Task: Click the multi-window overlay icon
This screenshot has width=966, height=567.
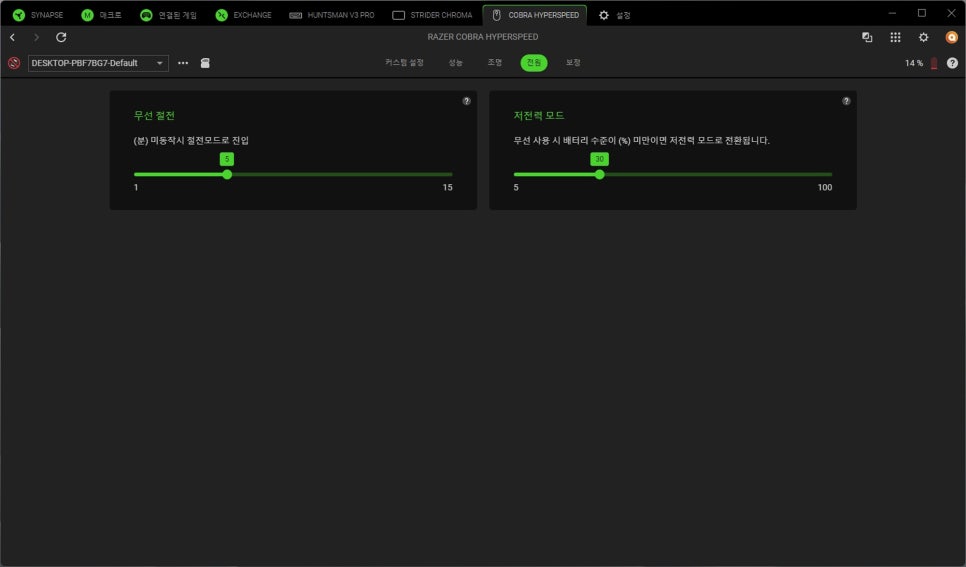Action: coord(867,38)
